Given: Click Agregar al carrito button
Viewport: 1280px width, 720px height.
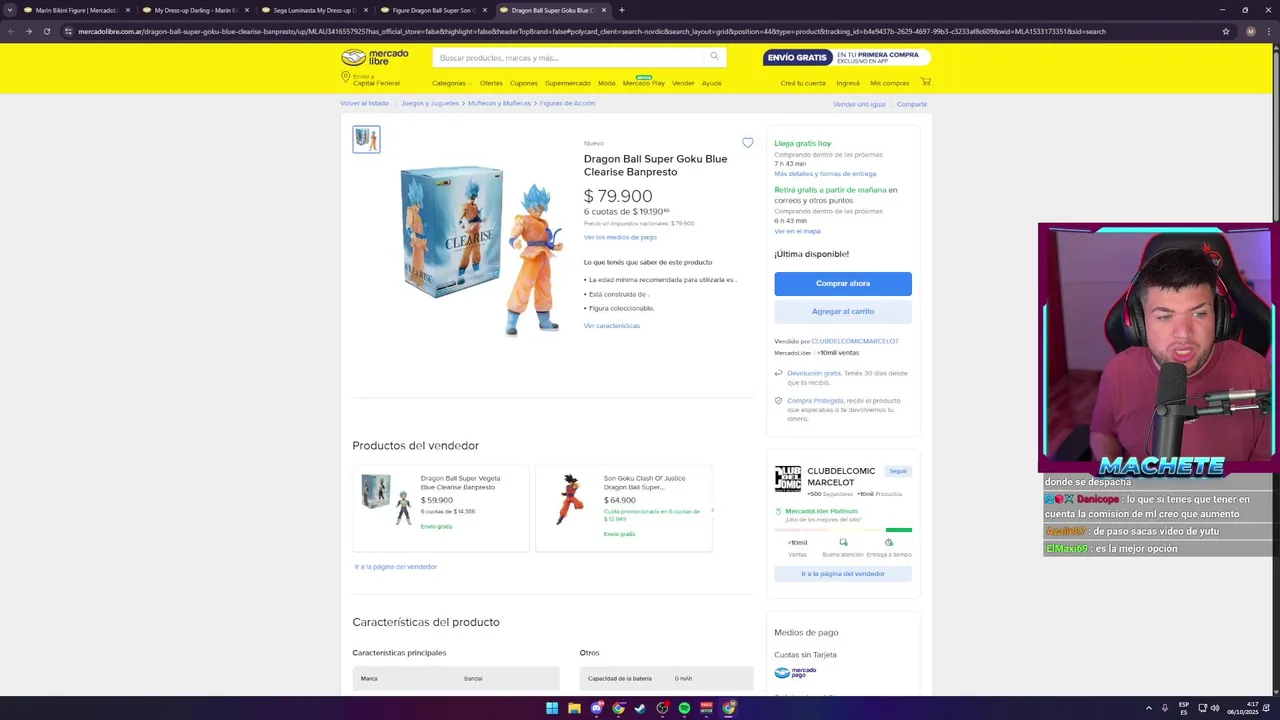Looking at the screenshot, I should 843,311.
